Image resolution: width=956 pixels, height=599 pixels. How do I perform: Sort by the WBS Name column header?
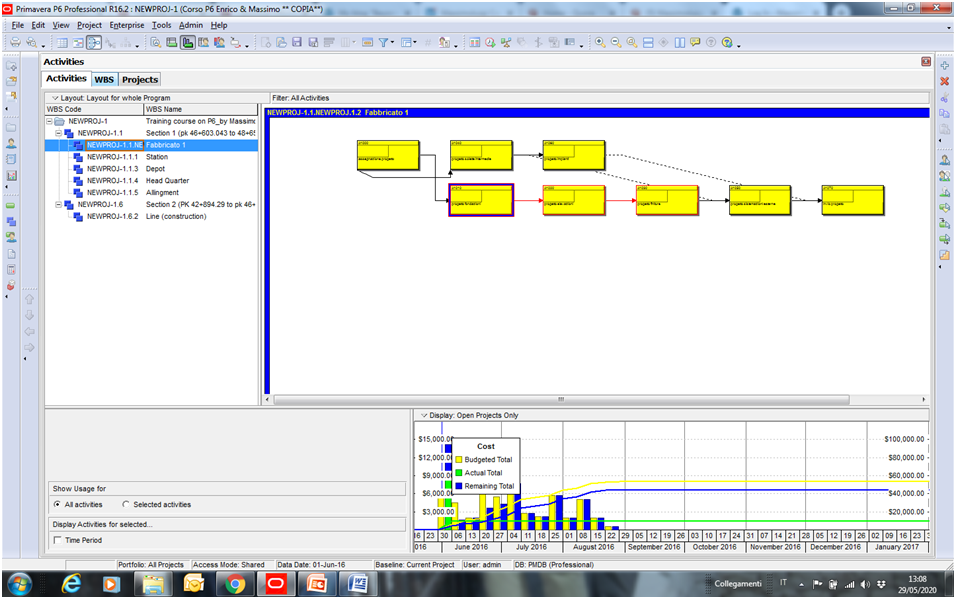coord(201,109)
